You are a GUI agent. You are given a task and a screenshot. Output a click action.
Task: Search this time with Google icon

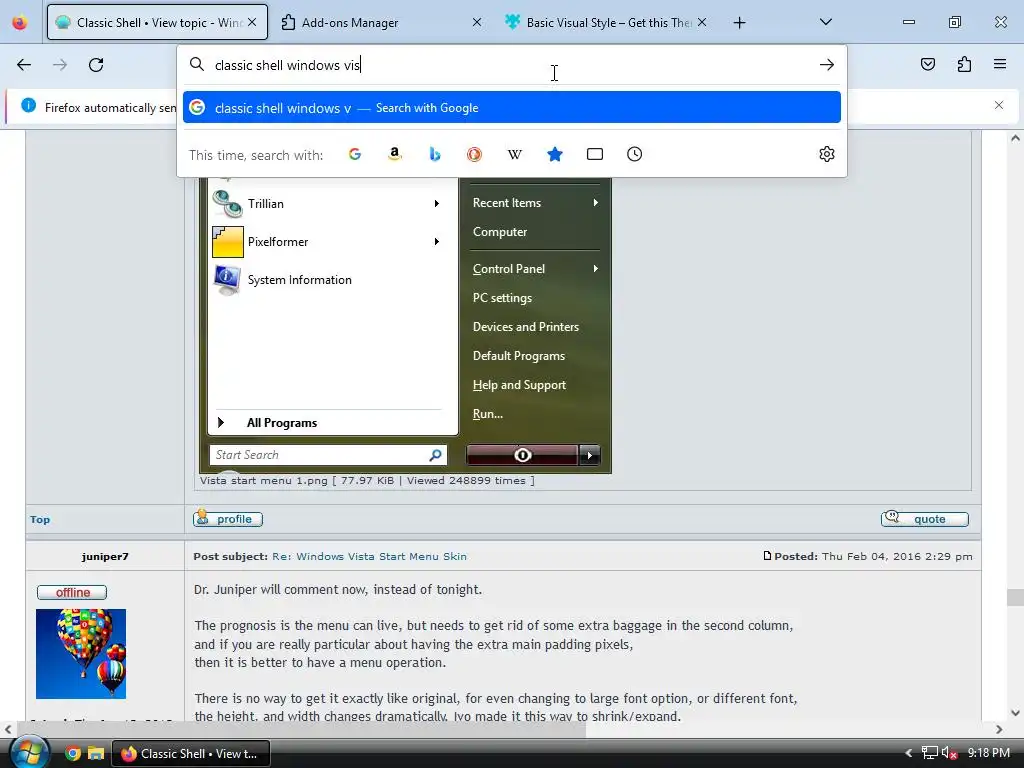355,154
